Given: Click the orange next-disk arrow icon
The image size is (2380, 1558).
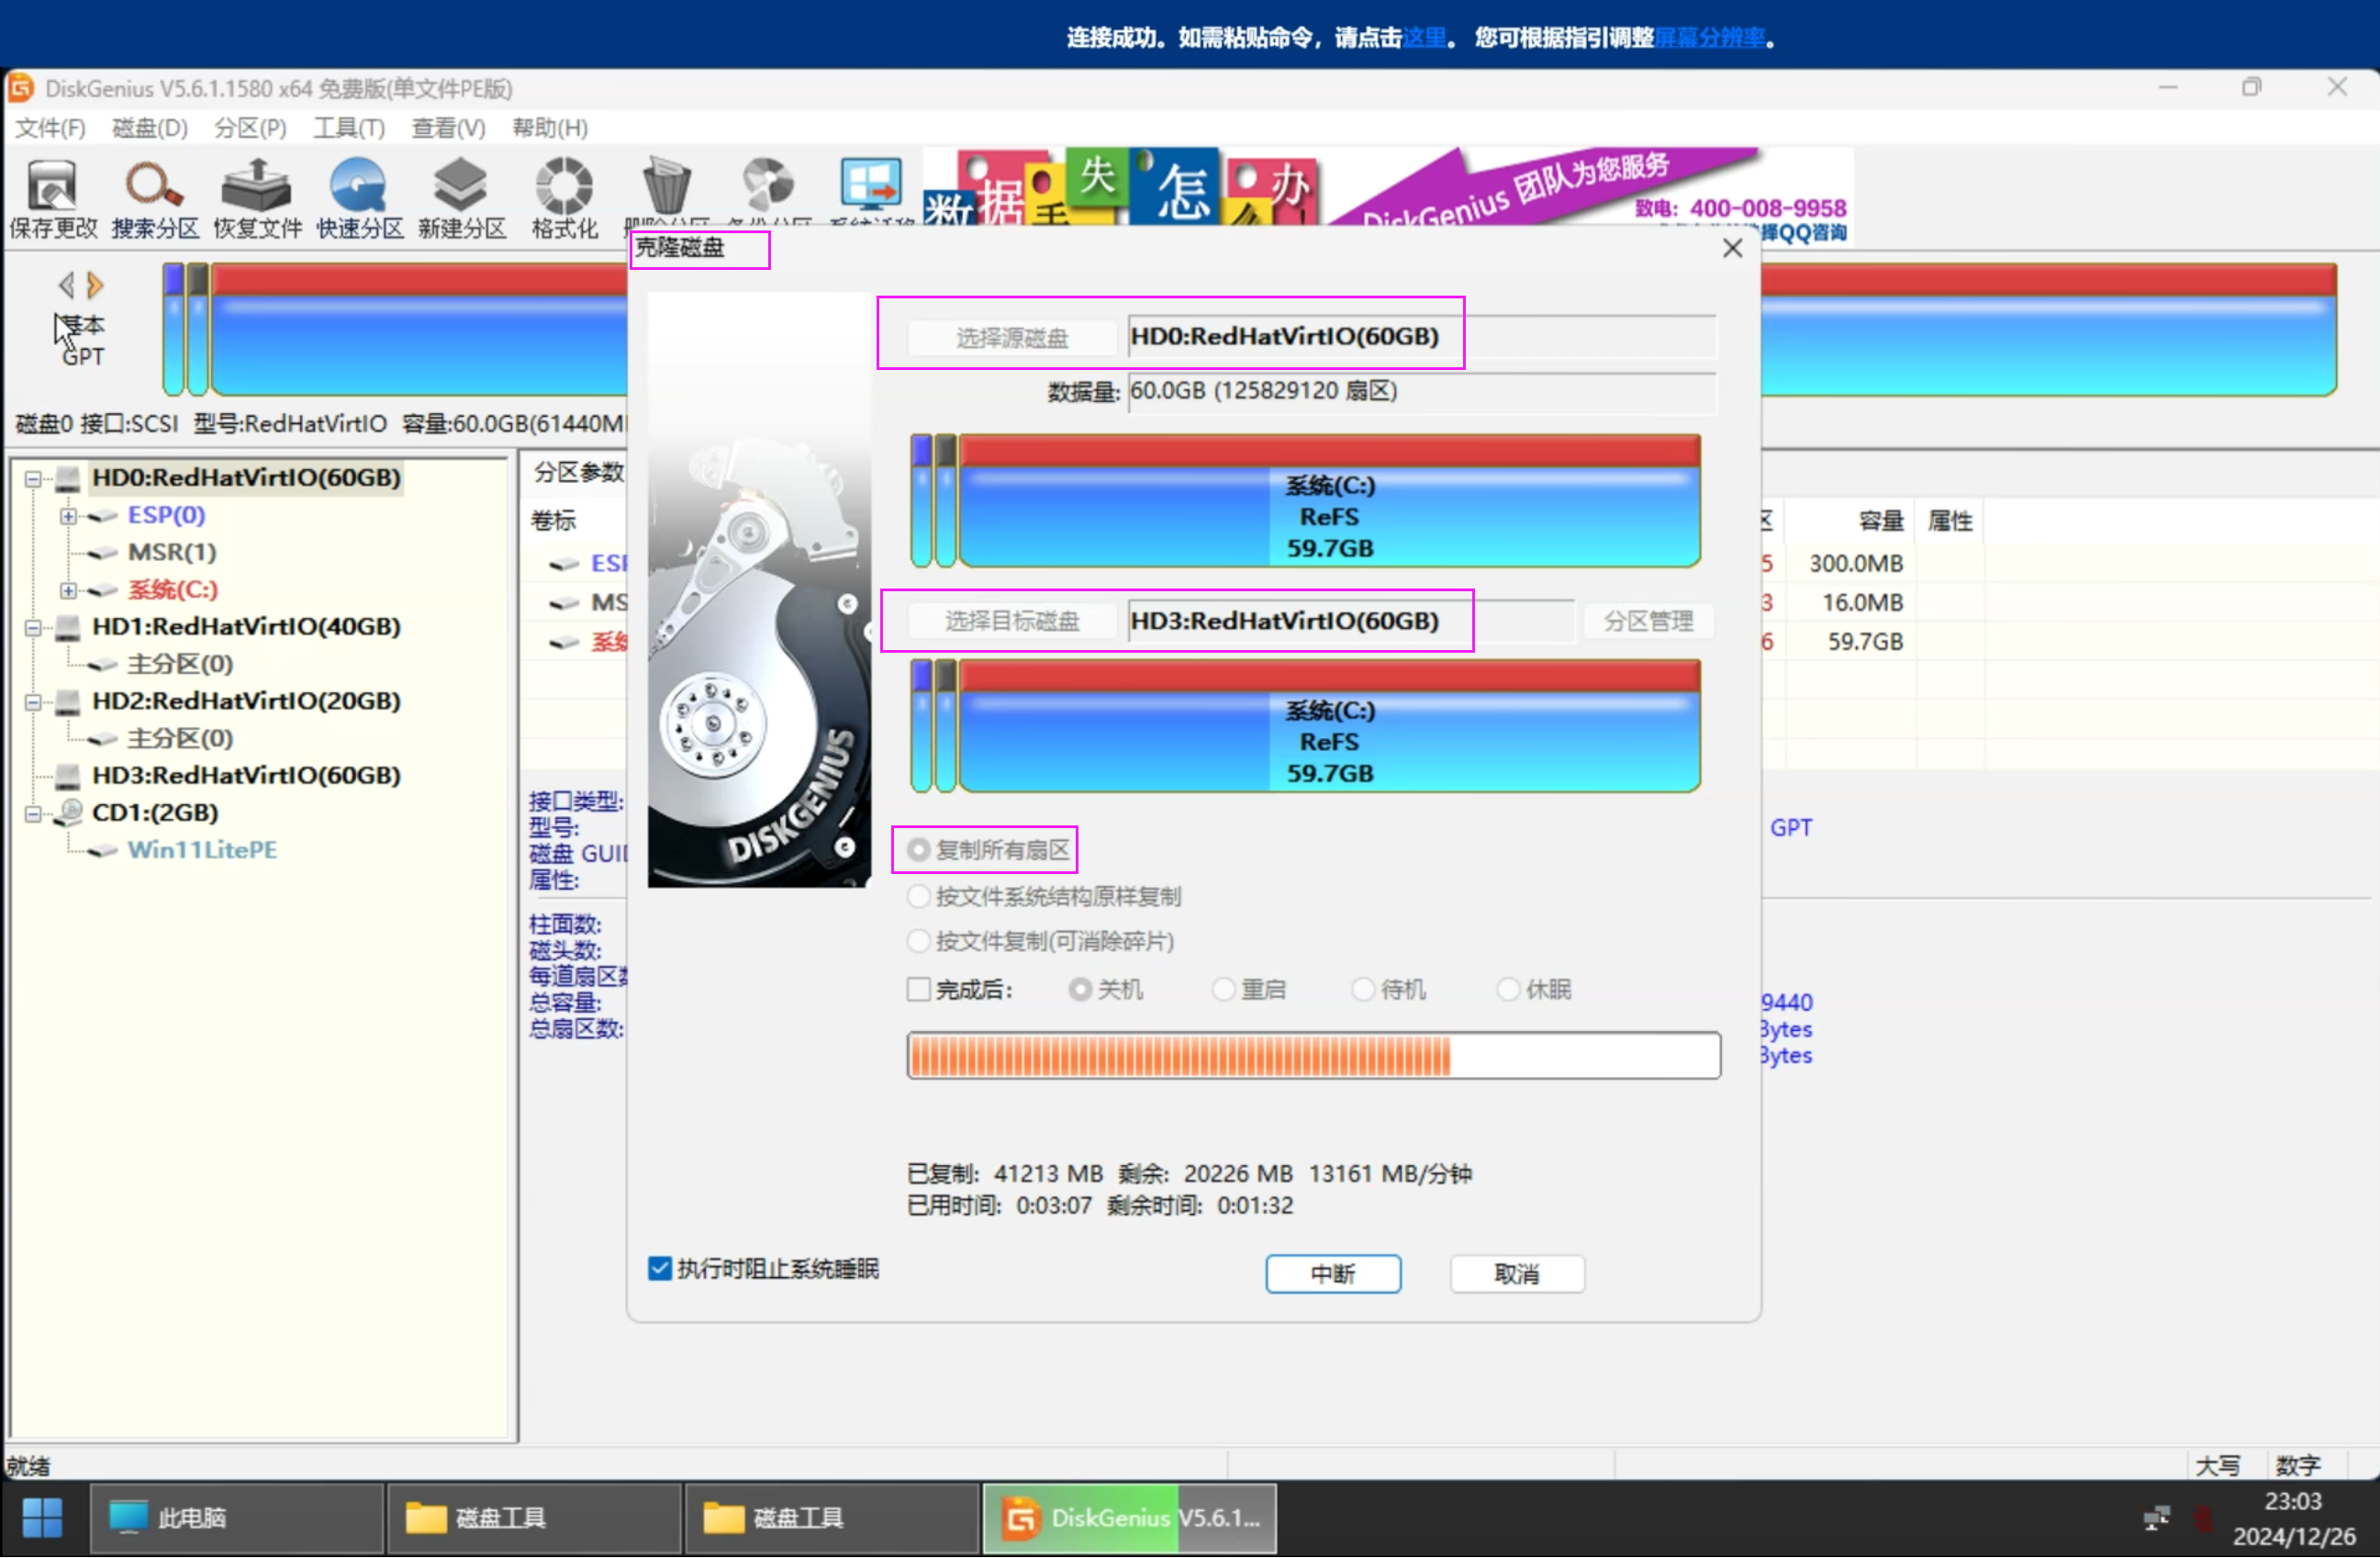Looking at the screenshot, I should (x=95, y=286).
